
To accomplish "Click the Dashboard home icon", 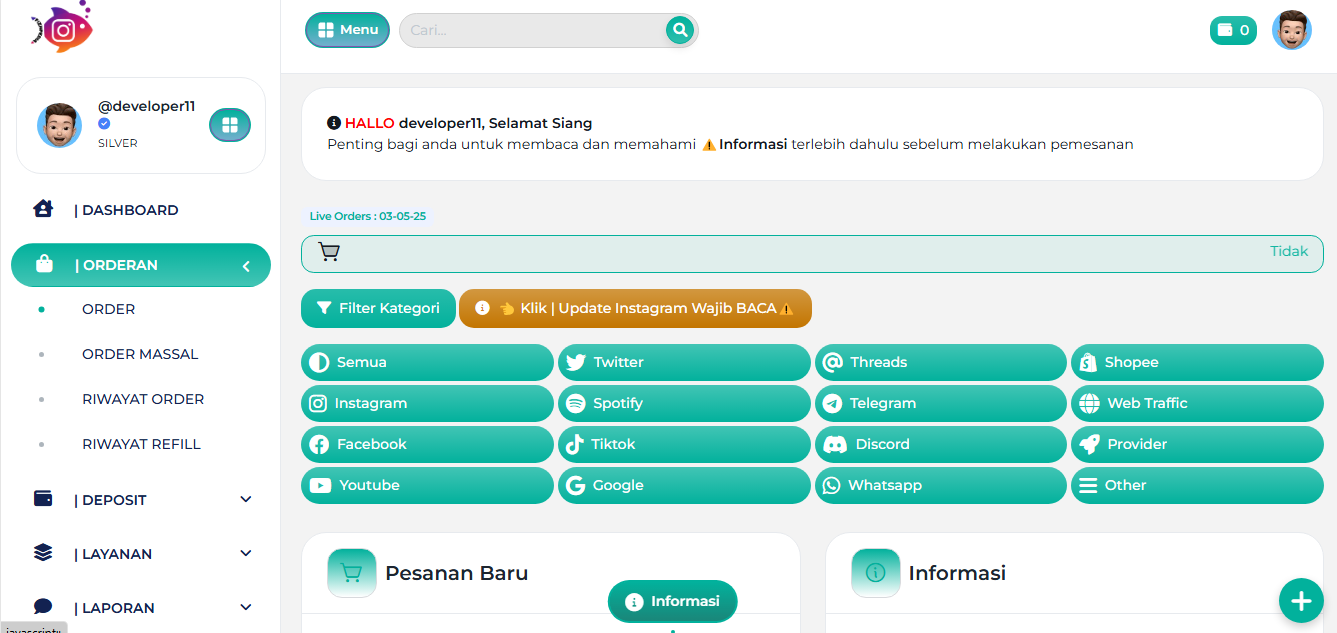I will coord(43,209).
